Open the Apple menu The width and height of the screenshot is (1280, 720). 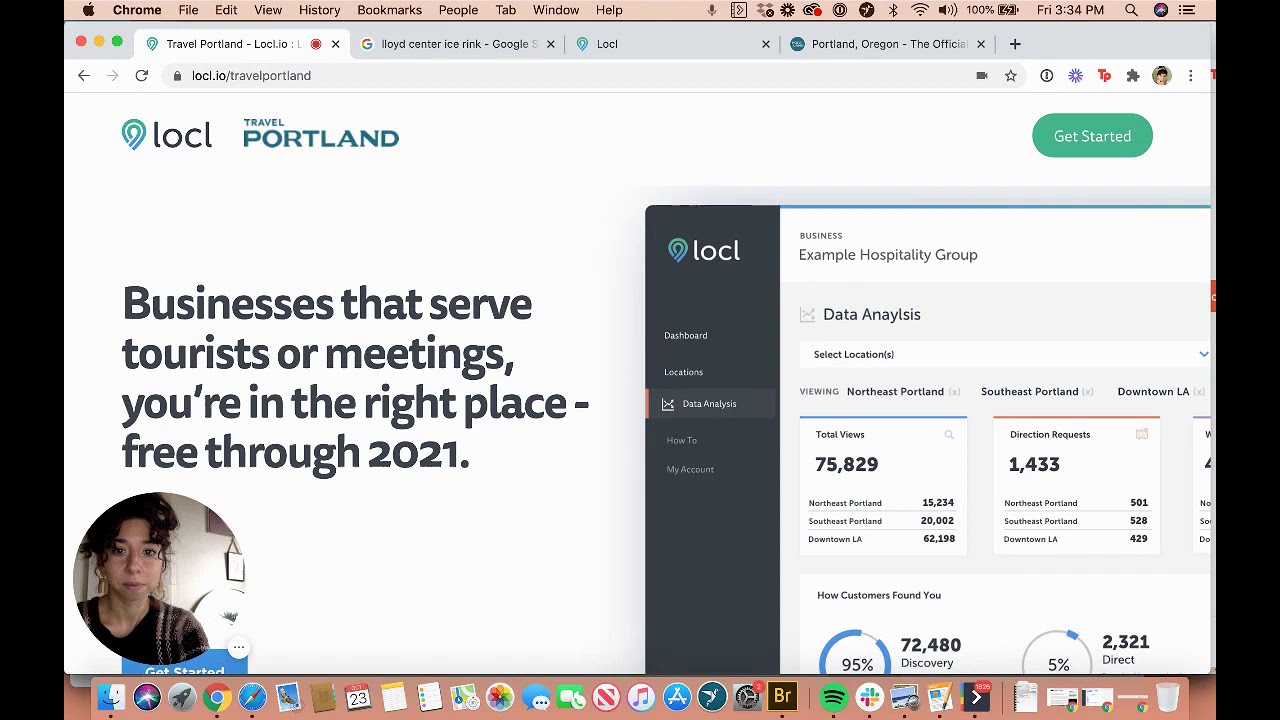click(88, 10)
